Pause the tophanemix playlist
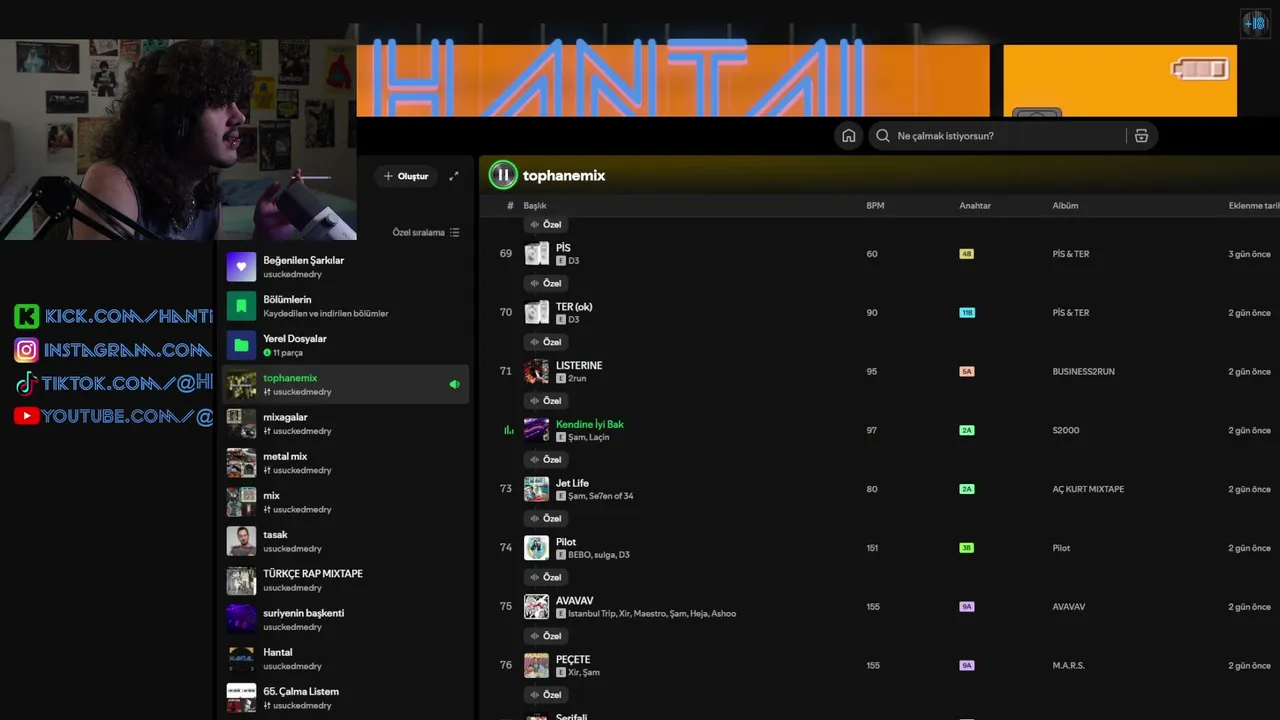 pos(503,175)
